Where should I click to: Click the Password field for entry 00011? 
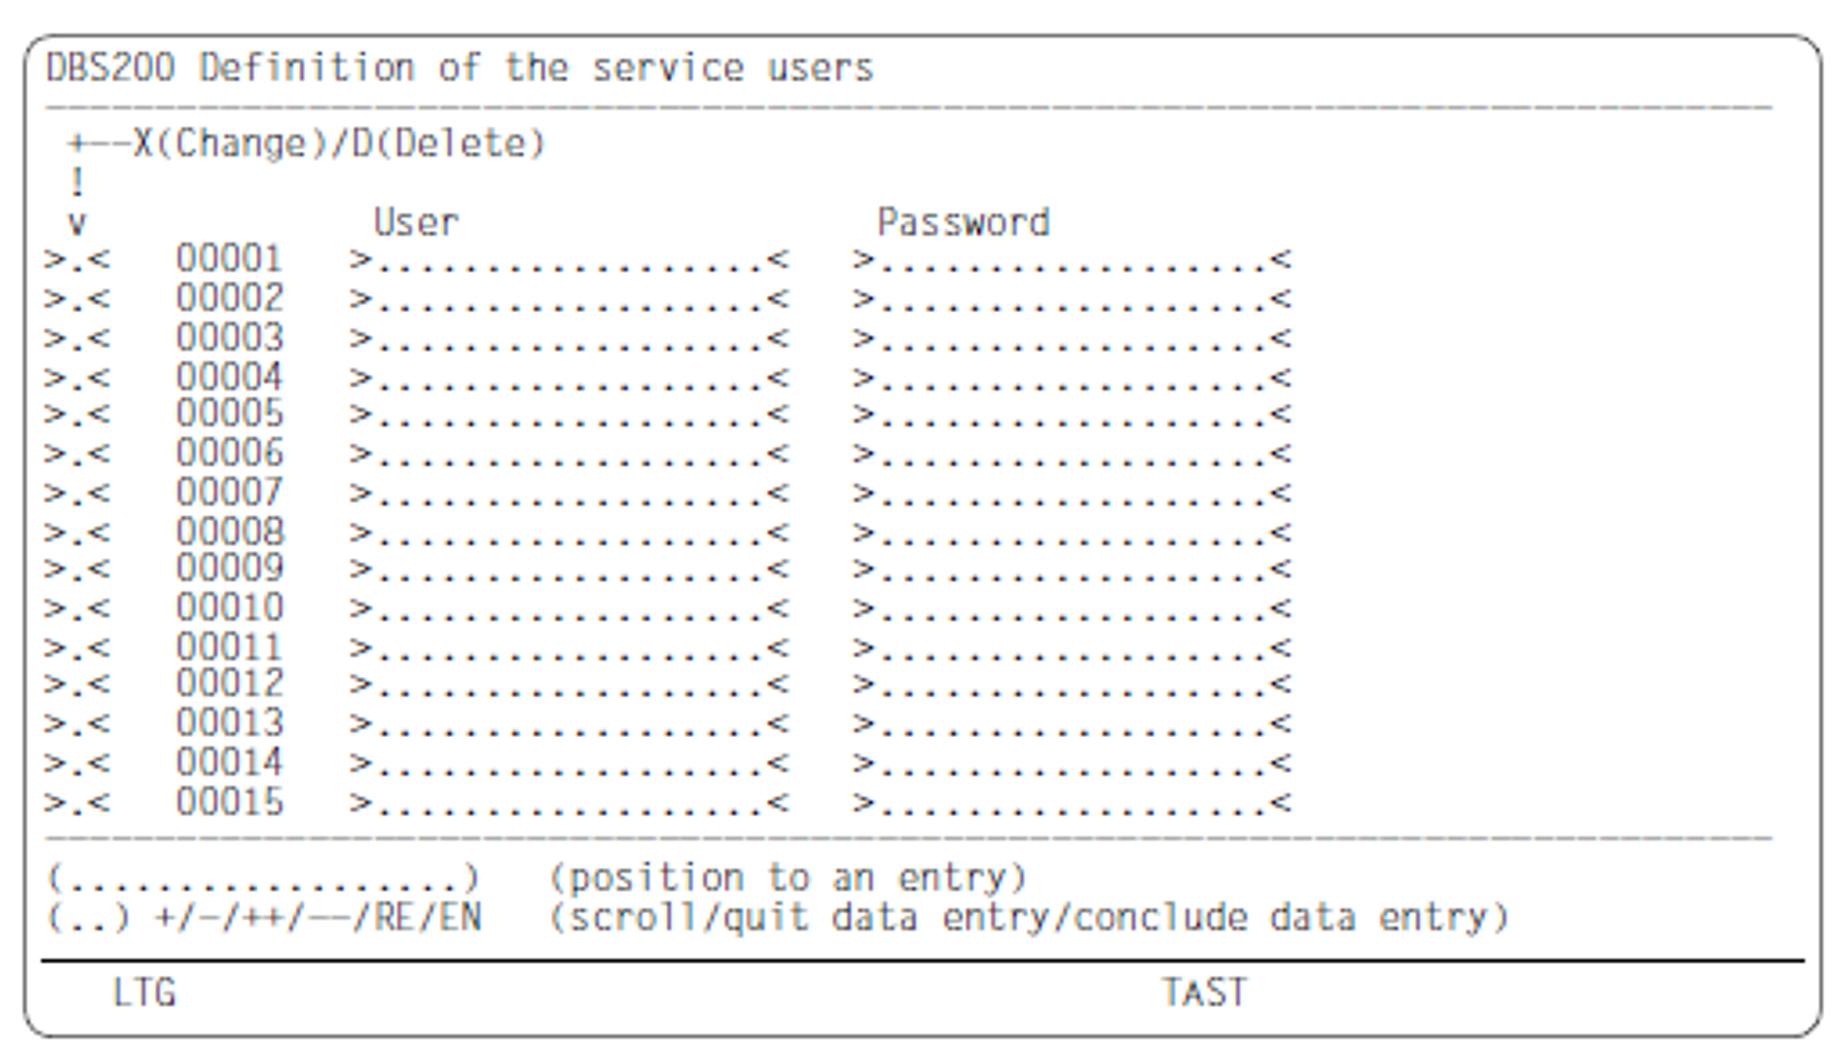1072,648
